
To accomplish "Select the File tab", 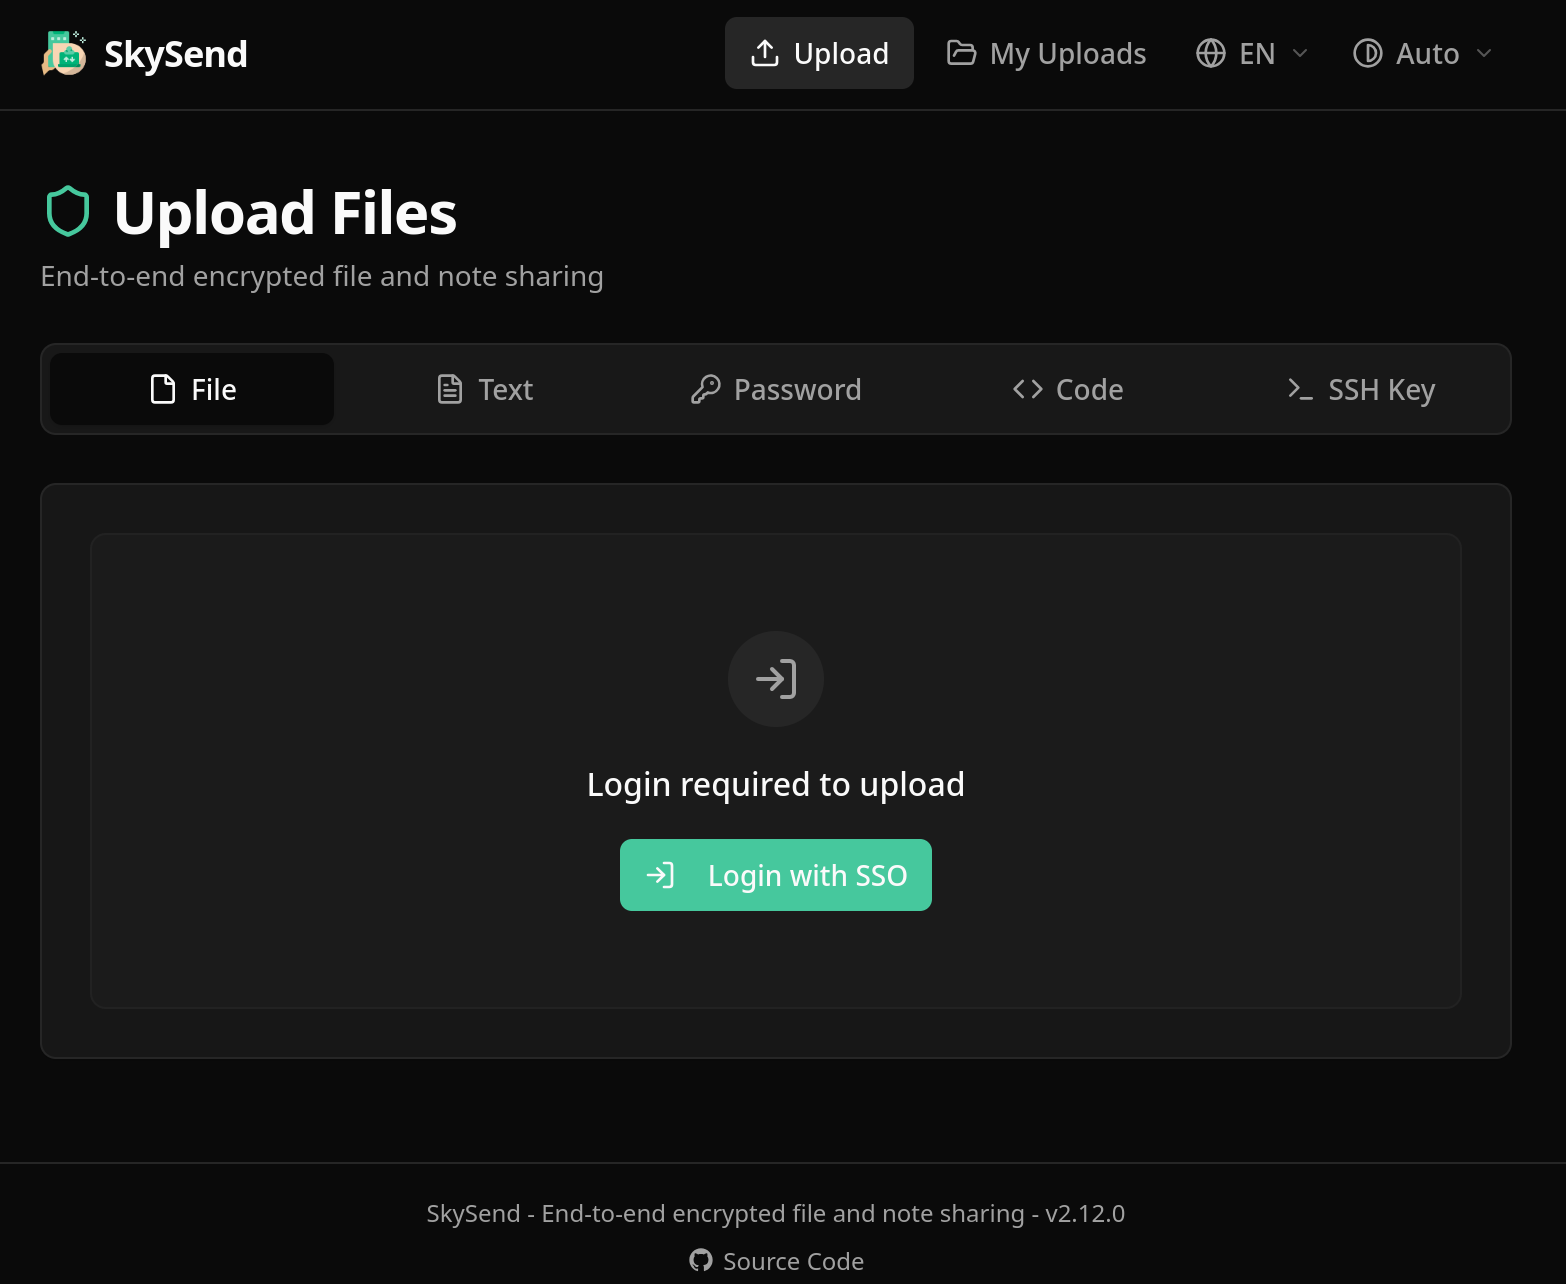I will tap(192, 389).
